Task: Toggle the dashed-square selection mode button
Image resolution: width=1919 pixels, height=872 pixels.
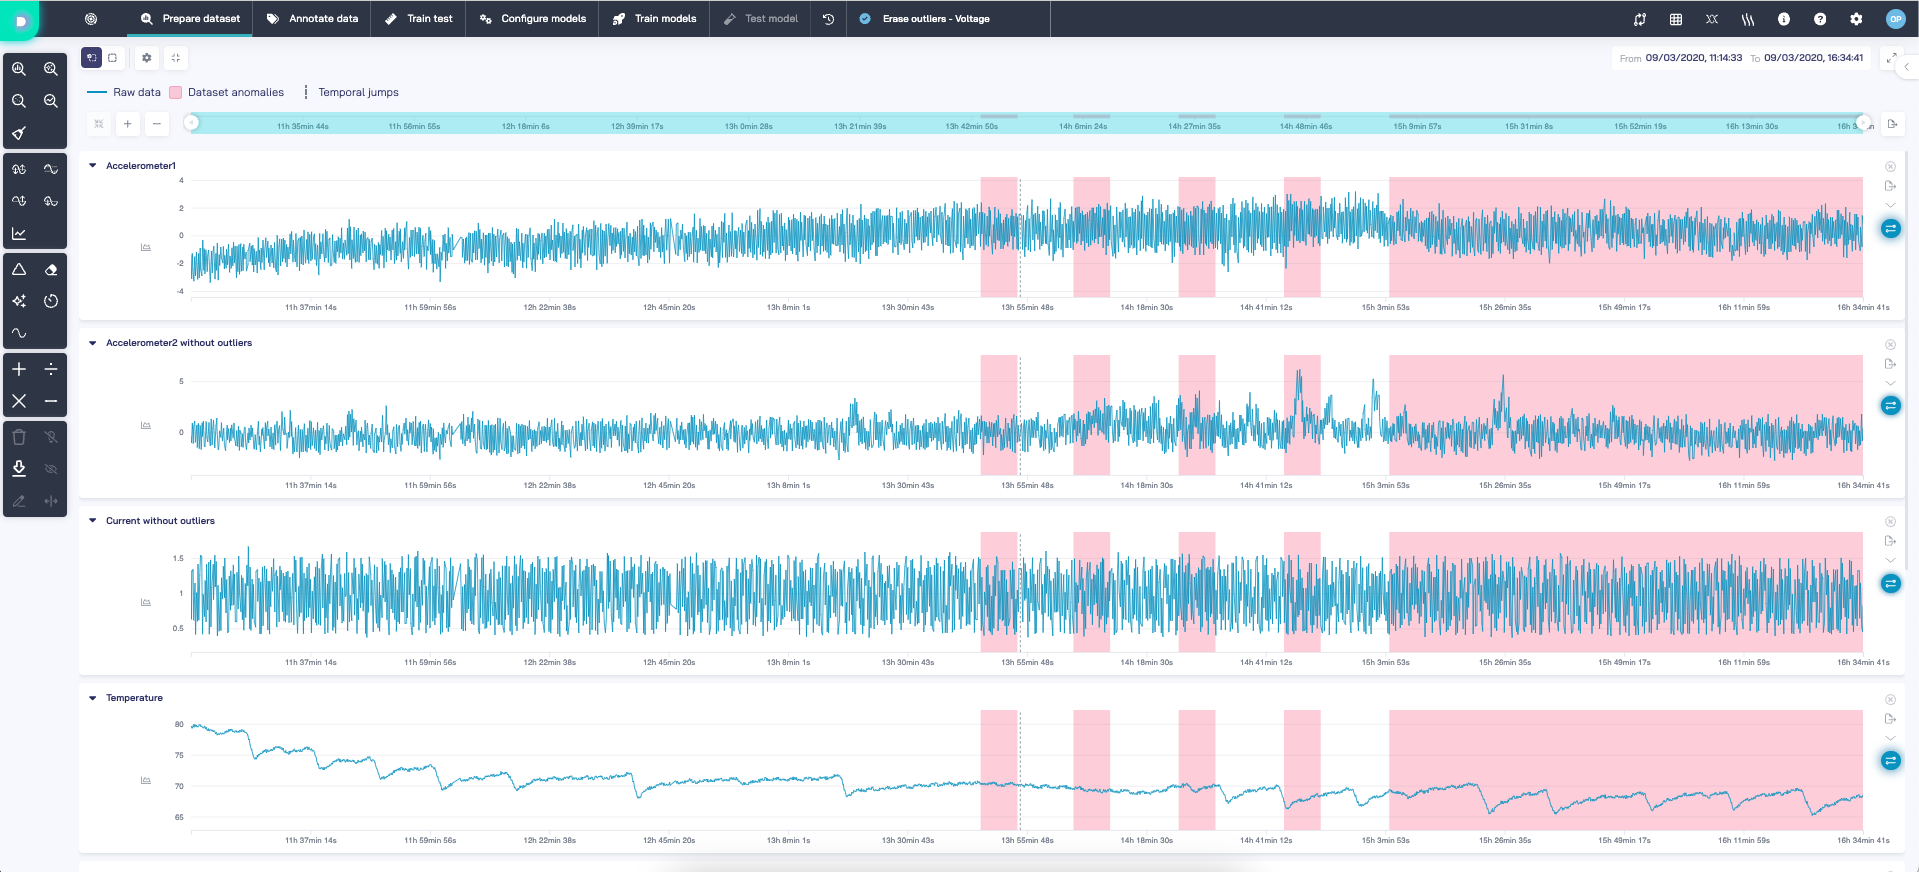Action: pos(113,58)
